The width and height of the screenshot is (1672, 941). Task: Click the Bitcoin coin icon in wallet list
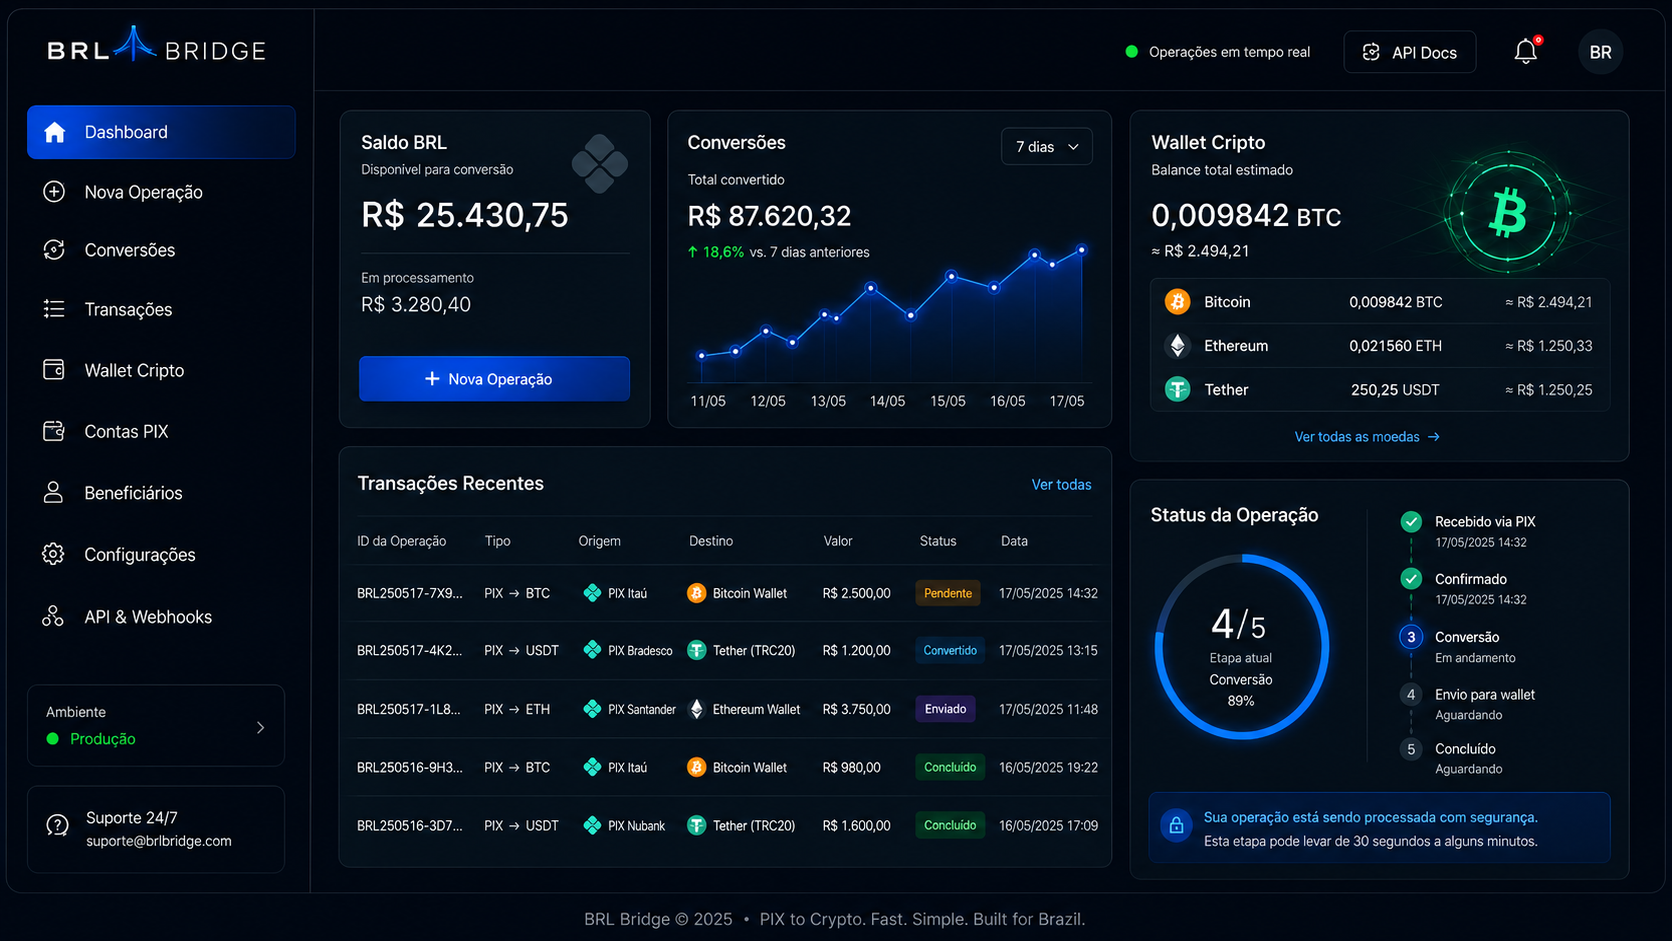pyautogui.click(x=1178, y=301)
